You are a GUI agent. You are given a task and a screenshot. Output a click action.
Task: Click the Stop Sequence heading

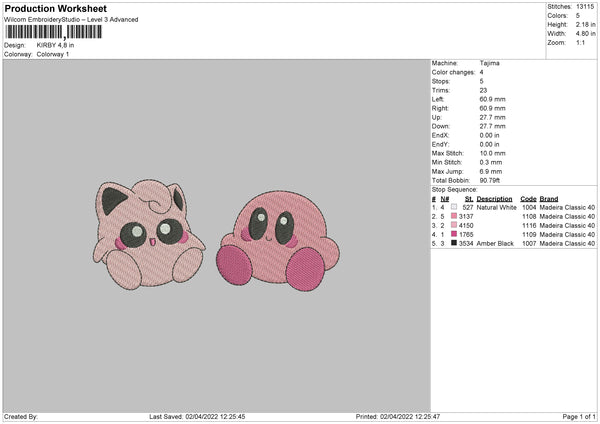pyautogui.click(x=455, y=188)
